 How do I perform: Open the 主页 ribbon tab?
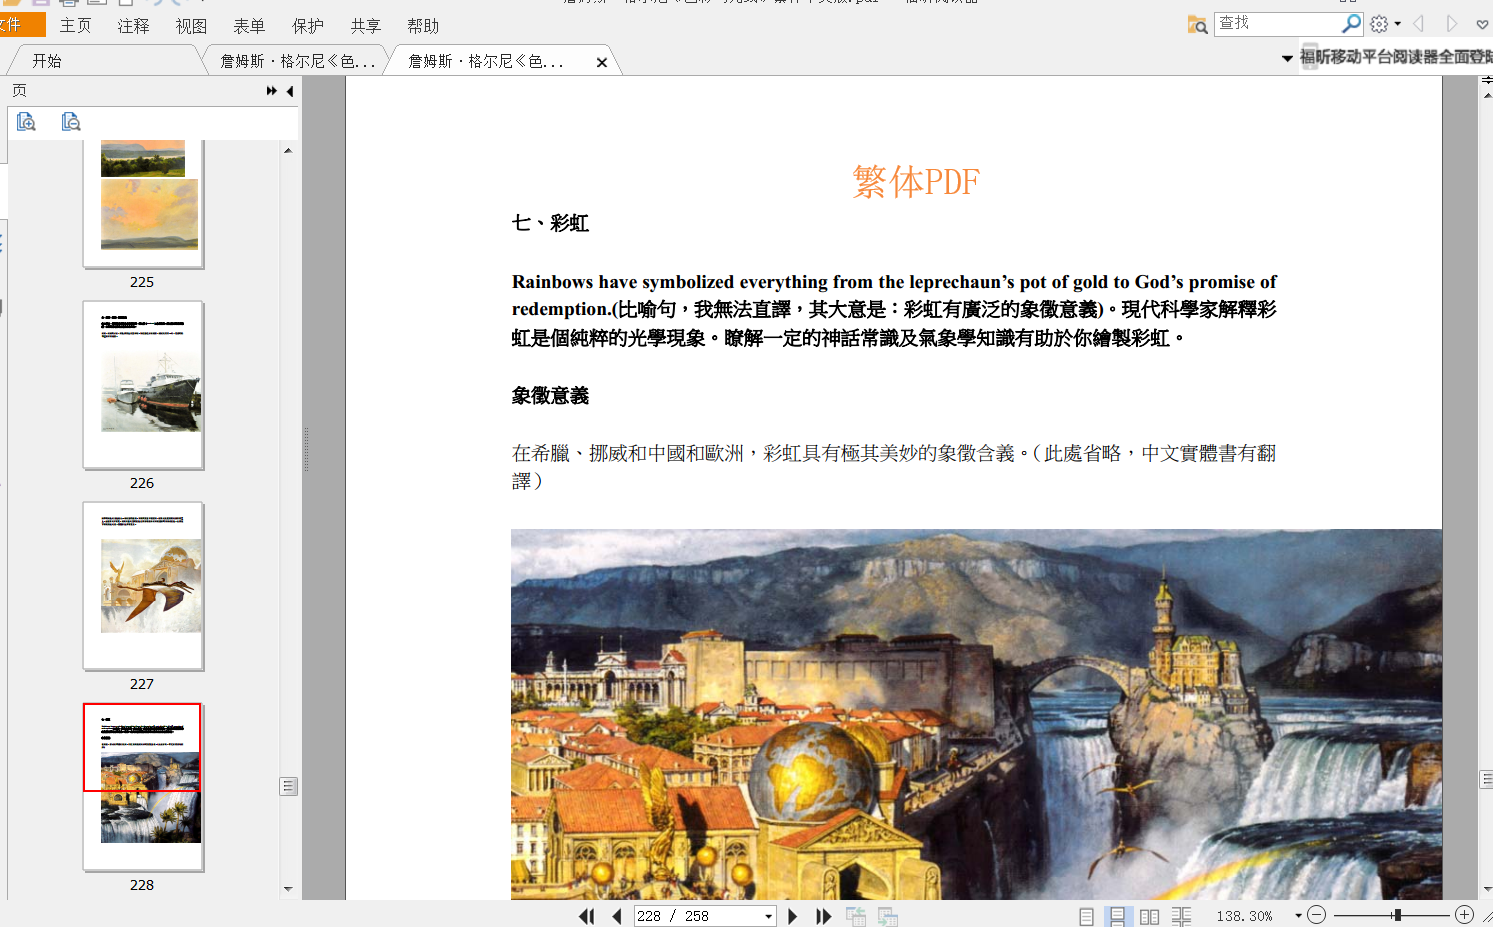(x=76, y=26)
